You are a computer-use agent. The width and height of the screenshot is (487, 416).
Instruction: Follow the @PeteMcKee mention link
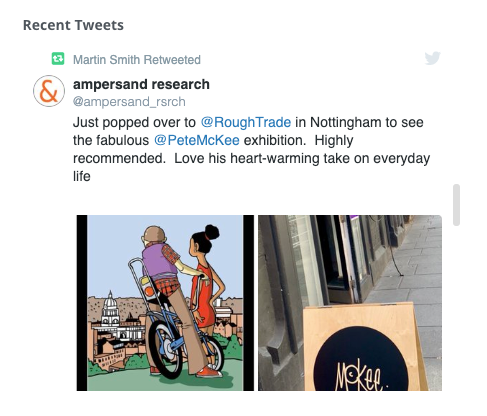point(197,140)
